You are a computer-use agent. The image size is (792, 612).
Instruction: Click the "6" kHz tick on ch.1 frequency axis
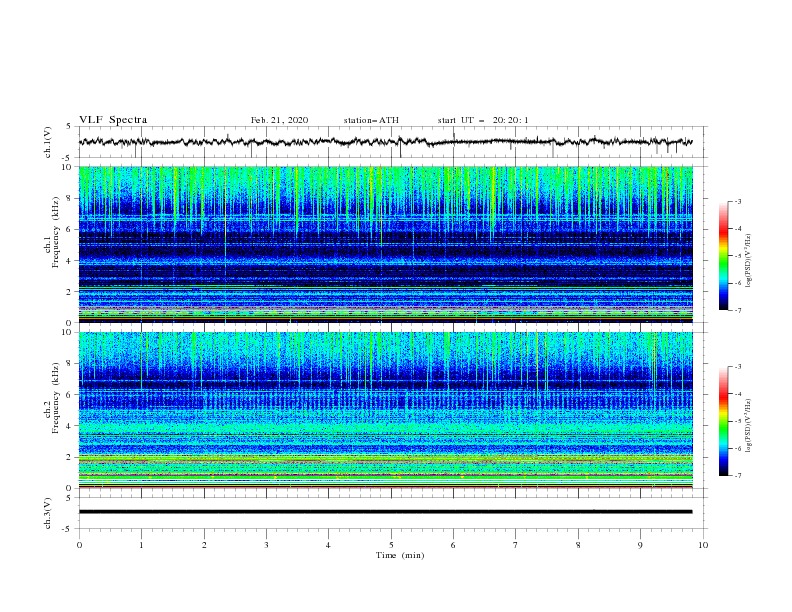70,229
